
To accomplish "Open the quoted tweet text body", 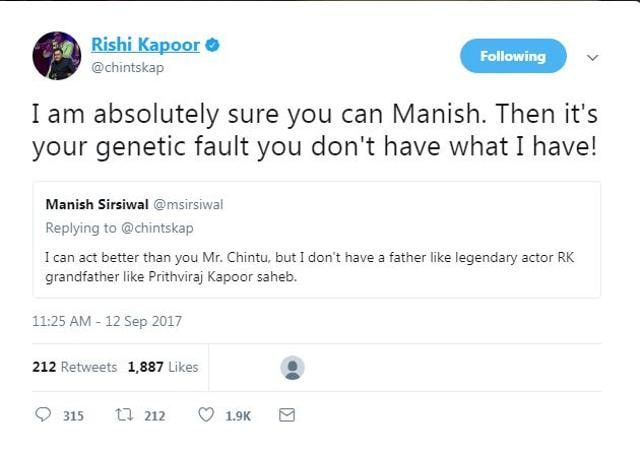I will (309, 267).
